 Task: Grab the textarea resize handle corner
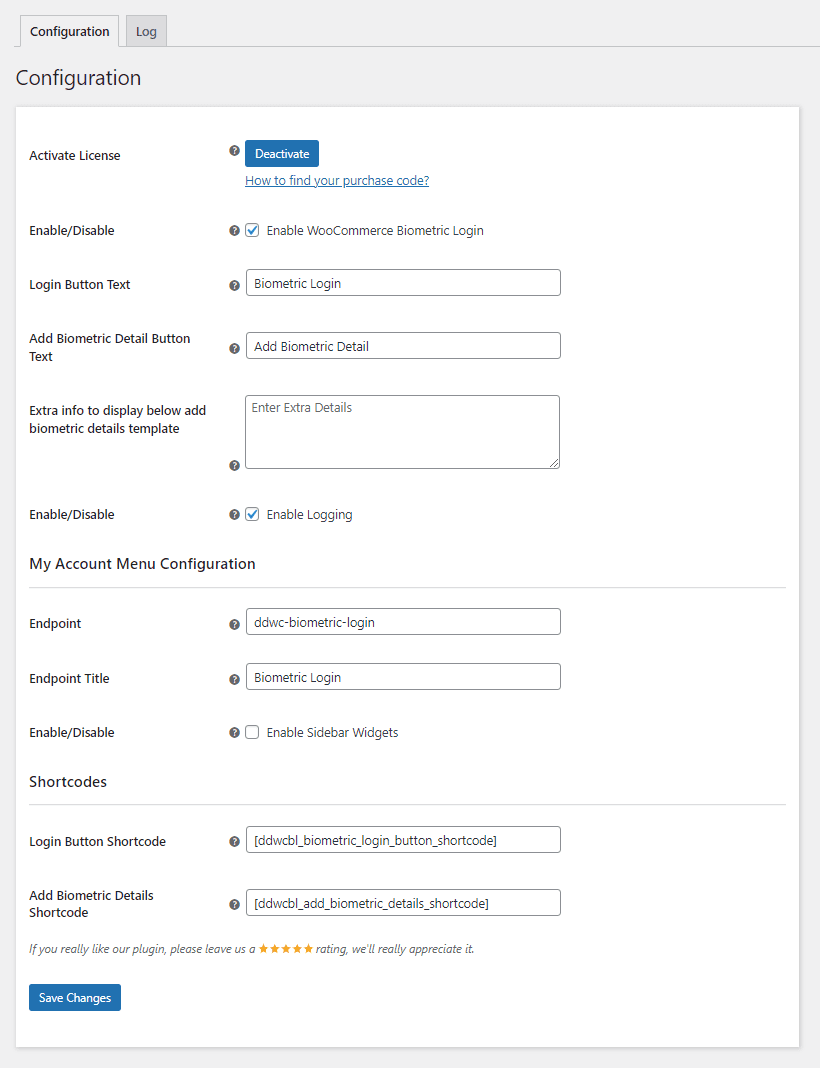[554, 463]
